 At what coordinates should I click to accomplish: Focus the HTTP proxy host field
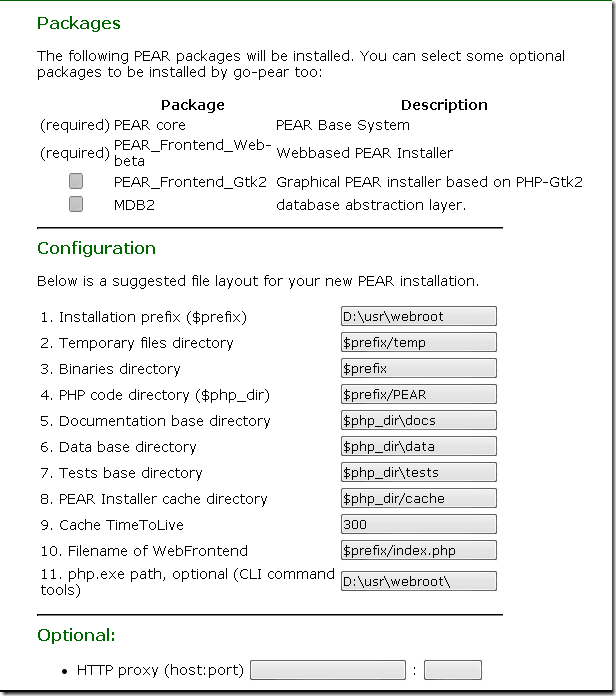tap(328, 670)
